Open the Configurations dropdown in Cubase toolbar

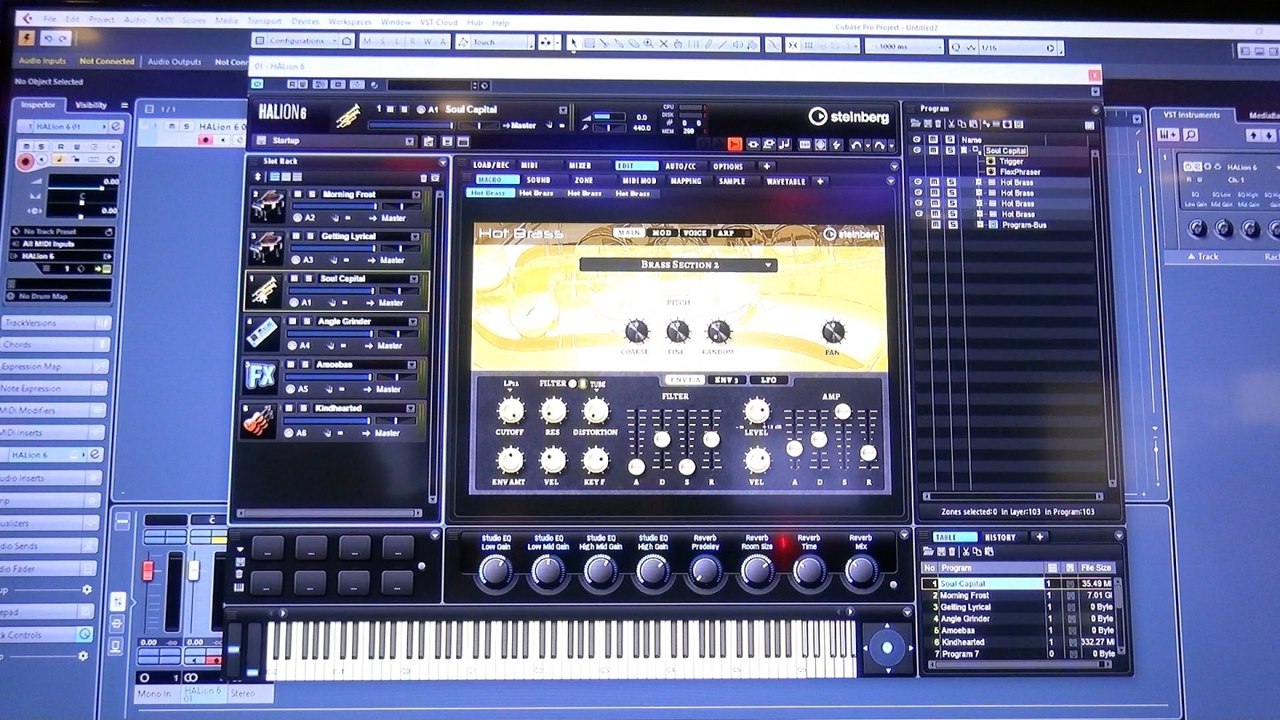coord(303,41)
